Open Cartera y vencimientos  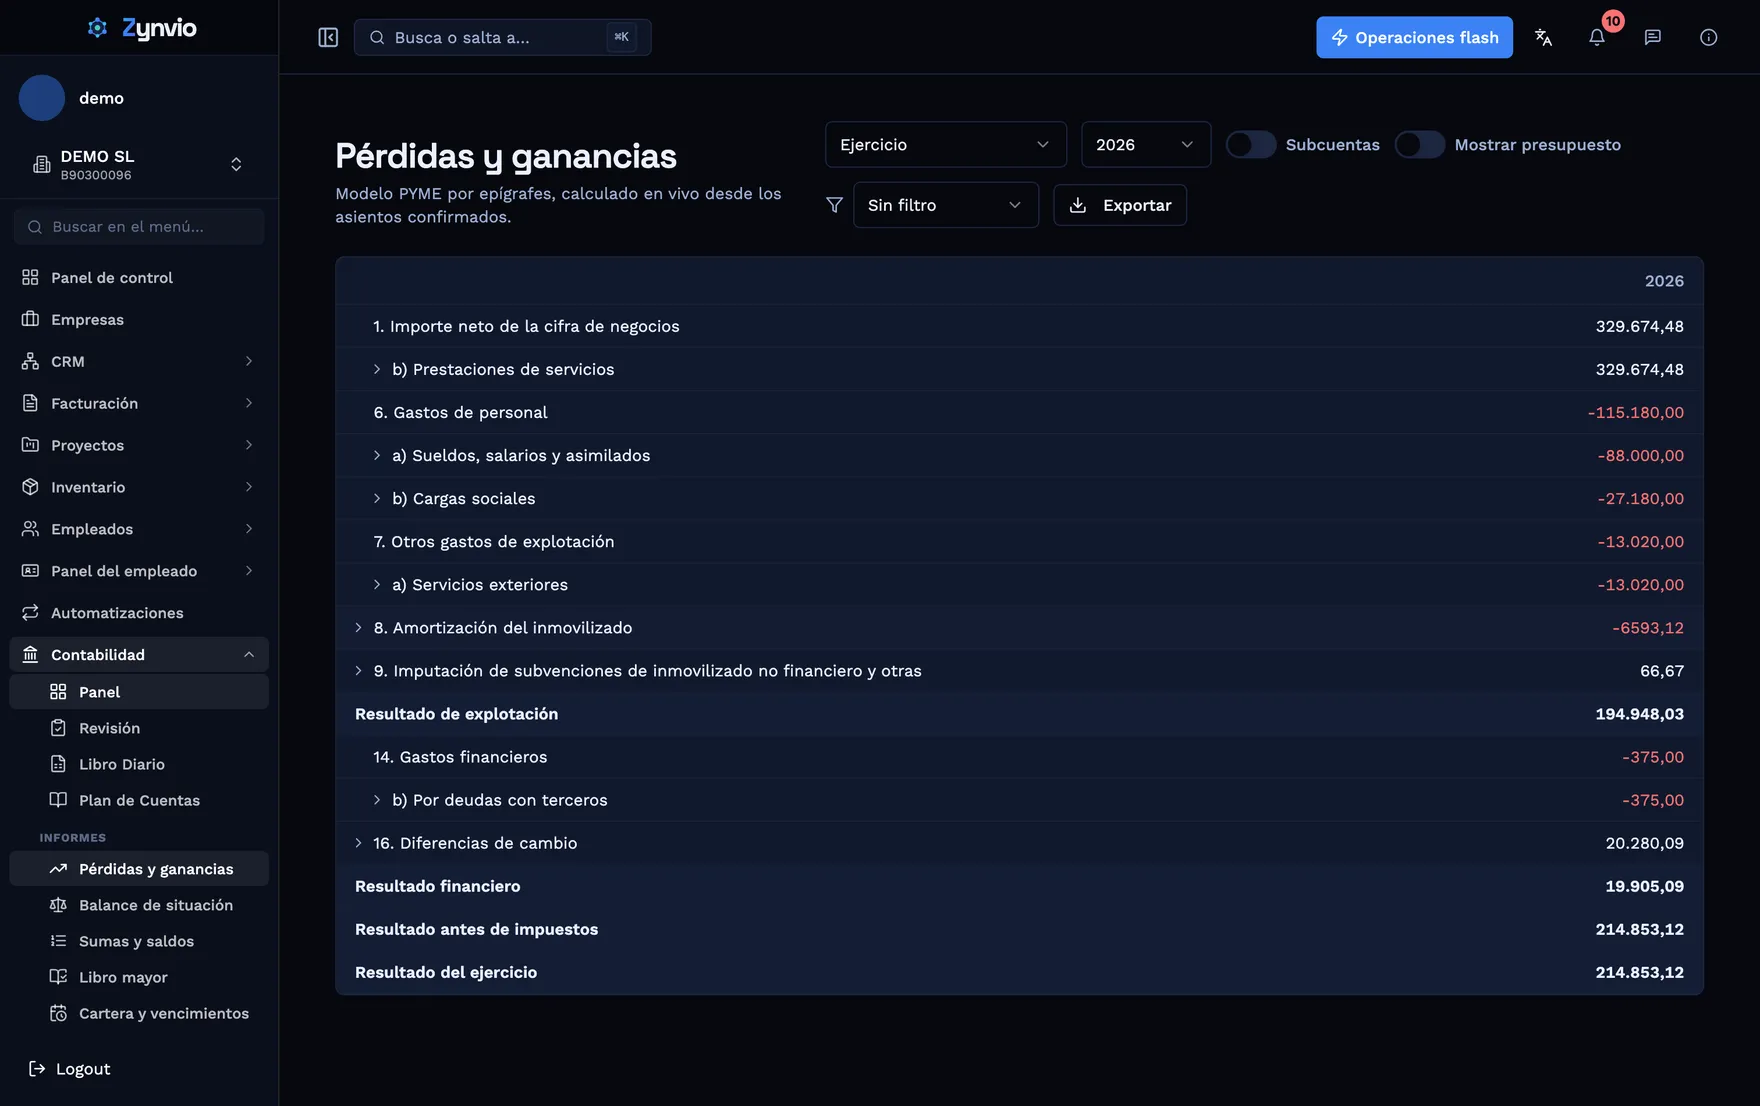[x=139, y=1013]
